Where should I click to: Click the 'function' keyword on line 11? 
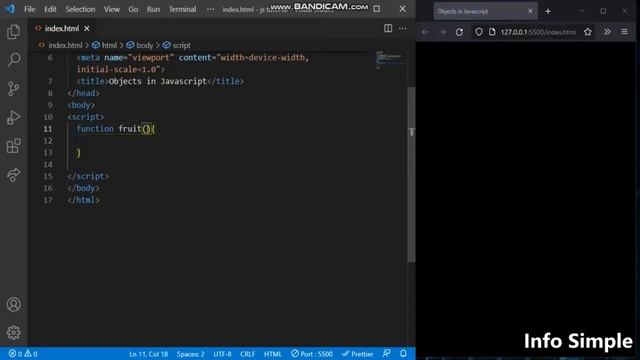pyautogui.click(x=95, y=129)
